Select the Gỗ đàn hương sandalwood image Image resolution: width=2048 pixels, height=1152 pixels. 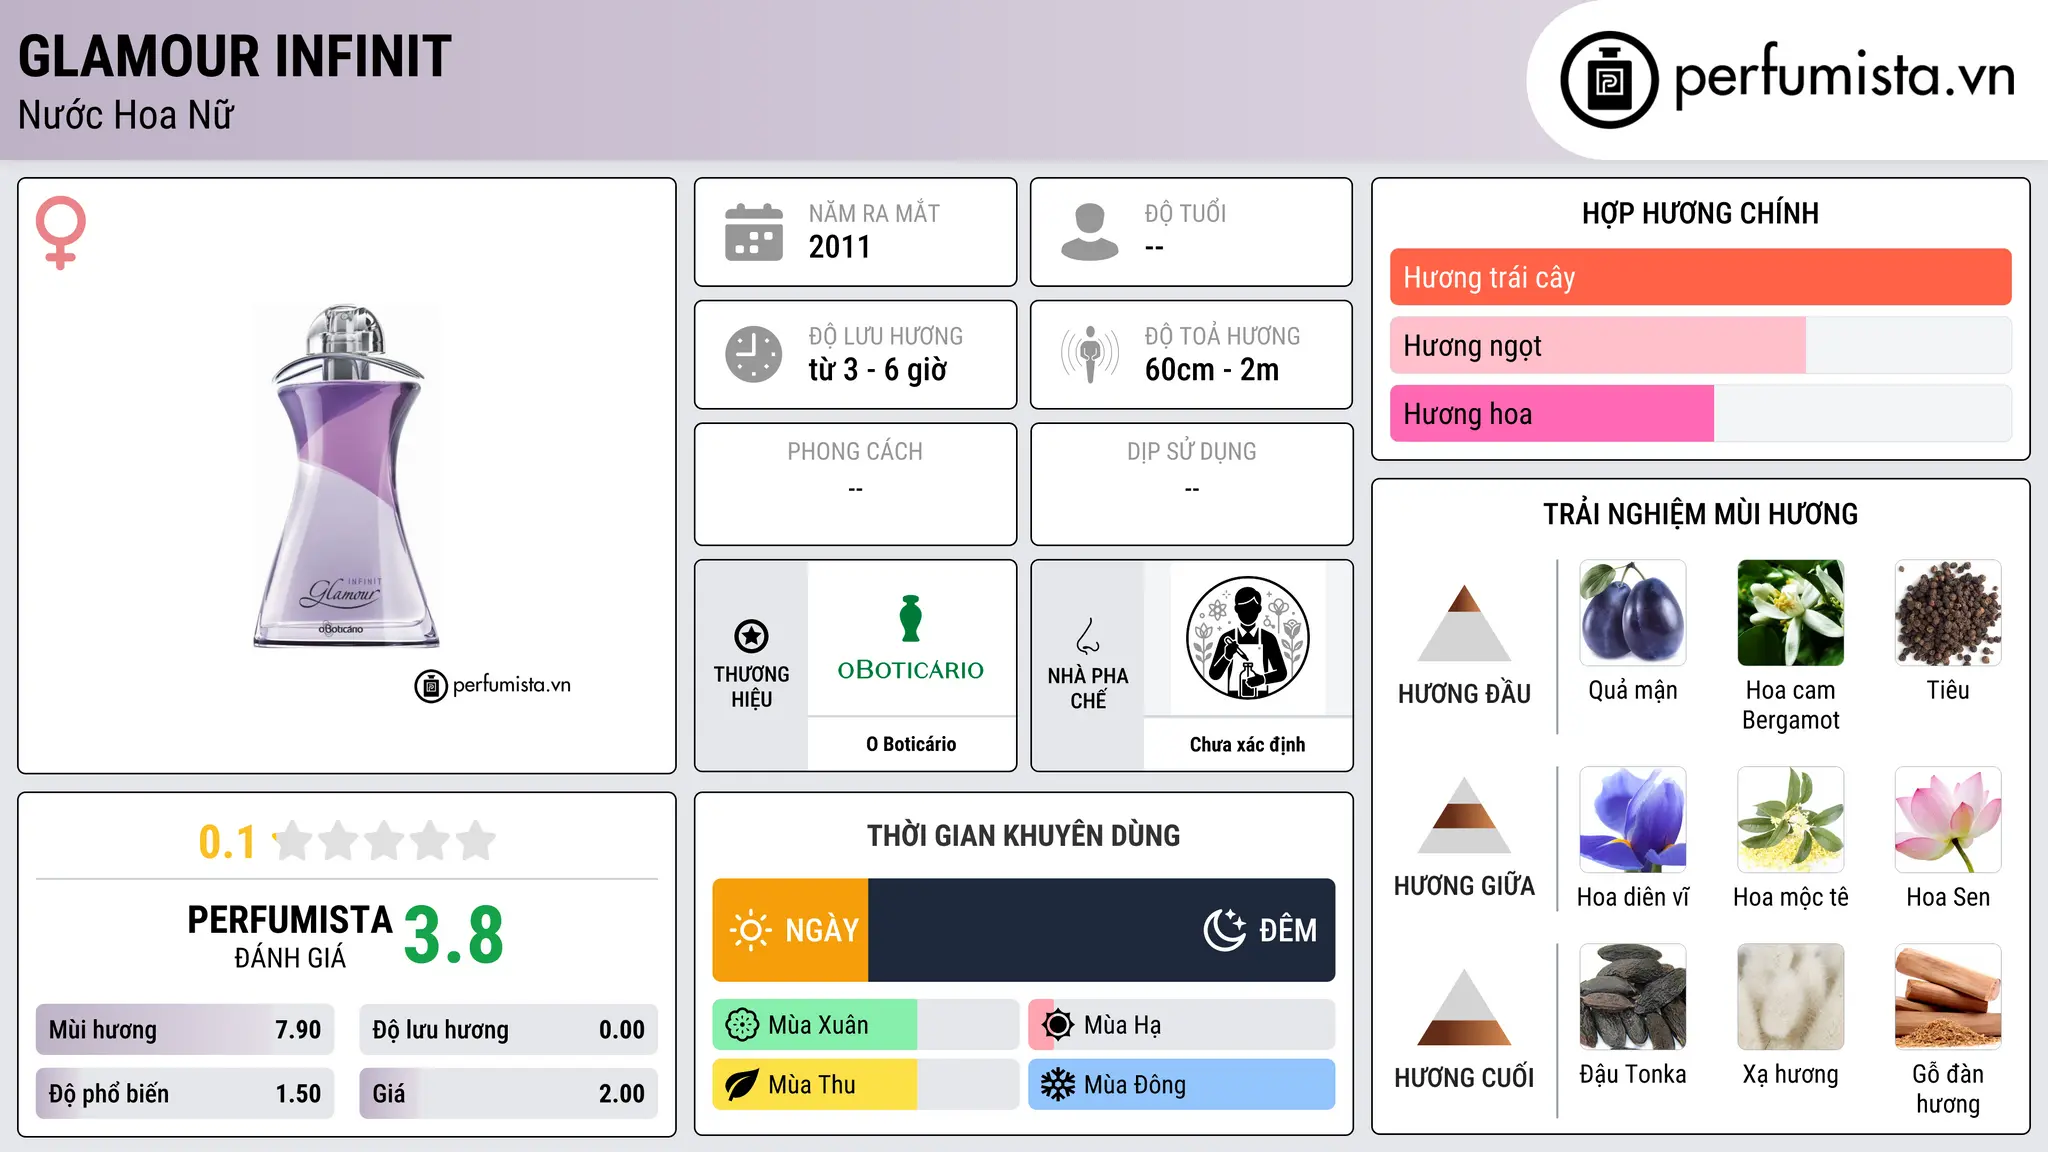(1948, 997)
